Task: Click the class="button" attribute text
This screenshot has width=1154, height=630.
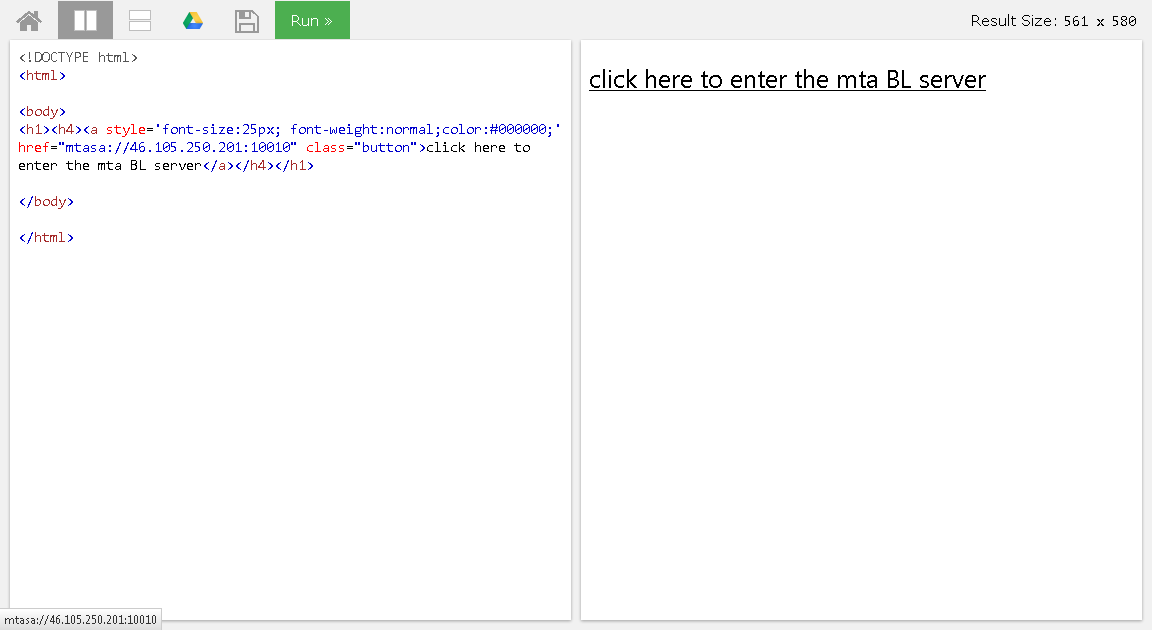Action: coord(362,147)
